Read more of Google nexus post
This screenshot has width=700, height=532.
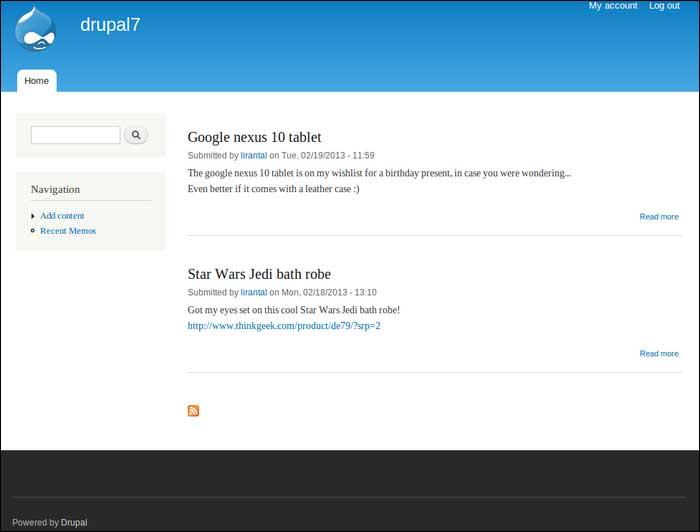click(658, 217)
